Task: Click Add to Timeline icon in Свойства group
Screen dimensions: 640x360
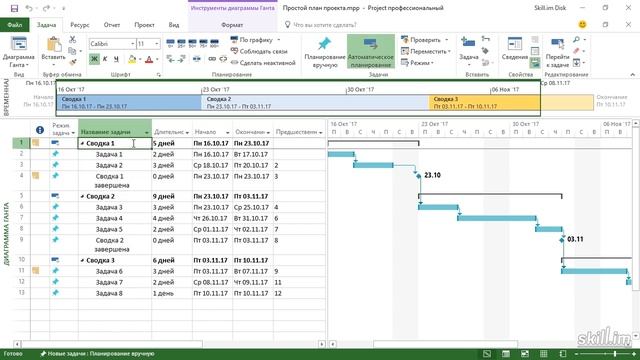Action: 535,62
